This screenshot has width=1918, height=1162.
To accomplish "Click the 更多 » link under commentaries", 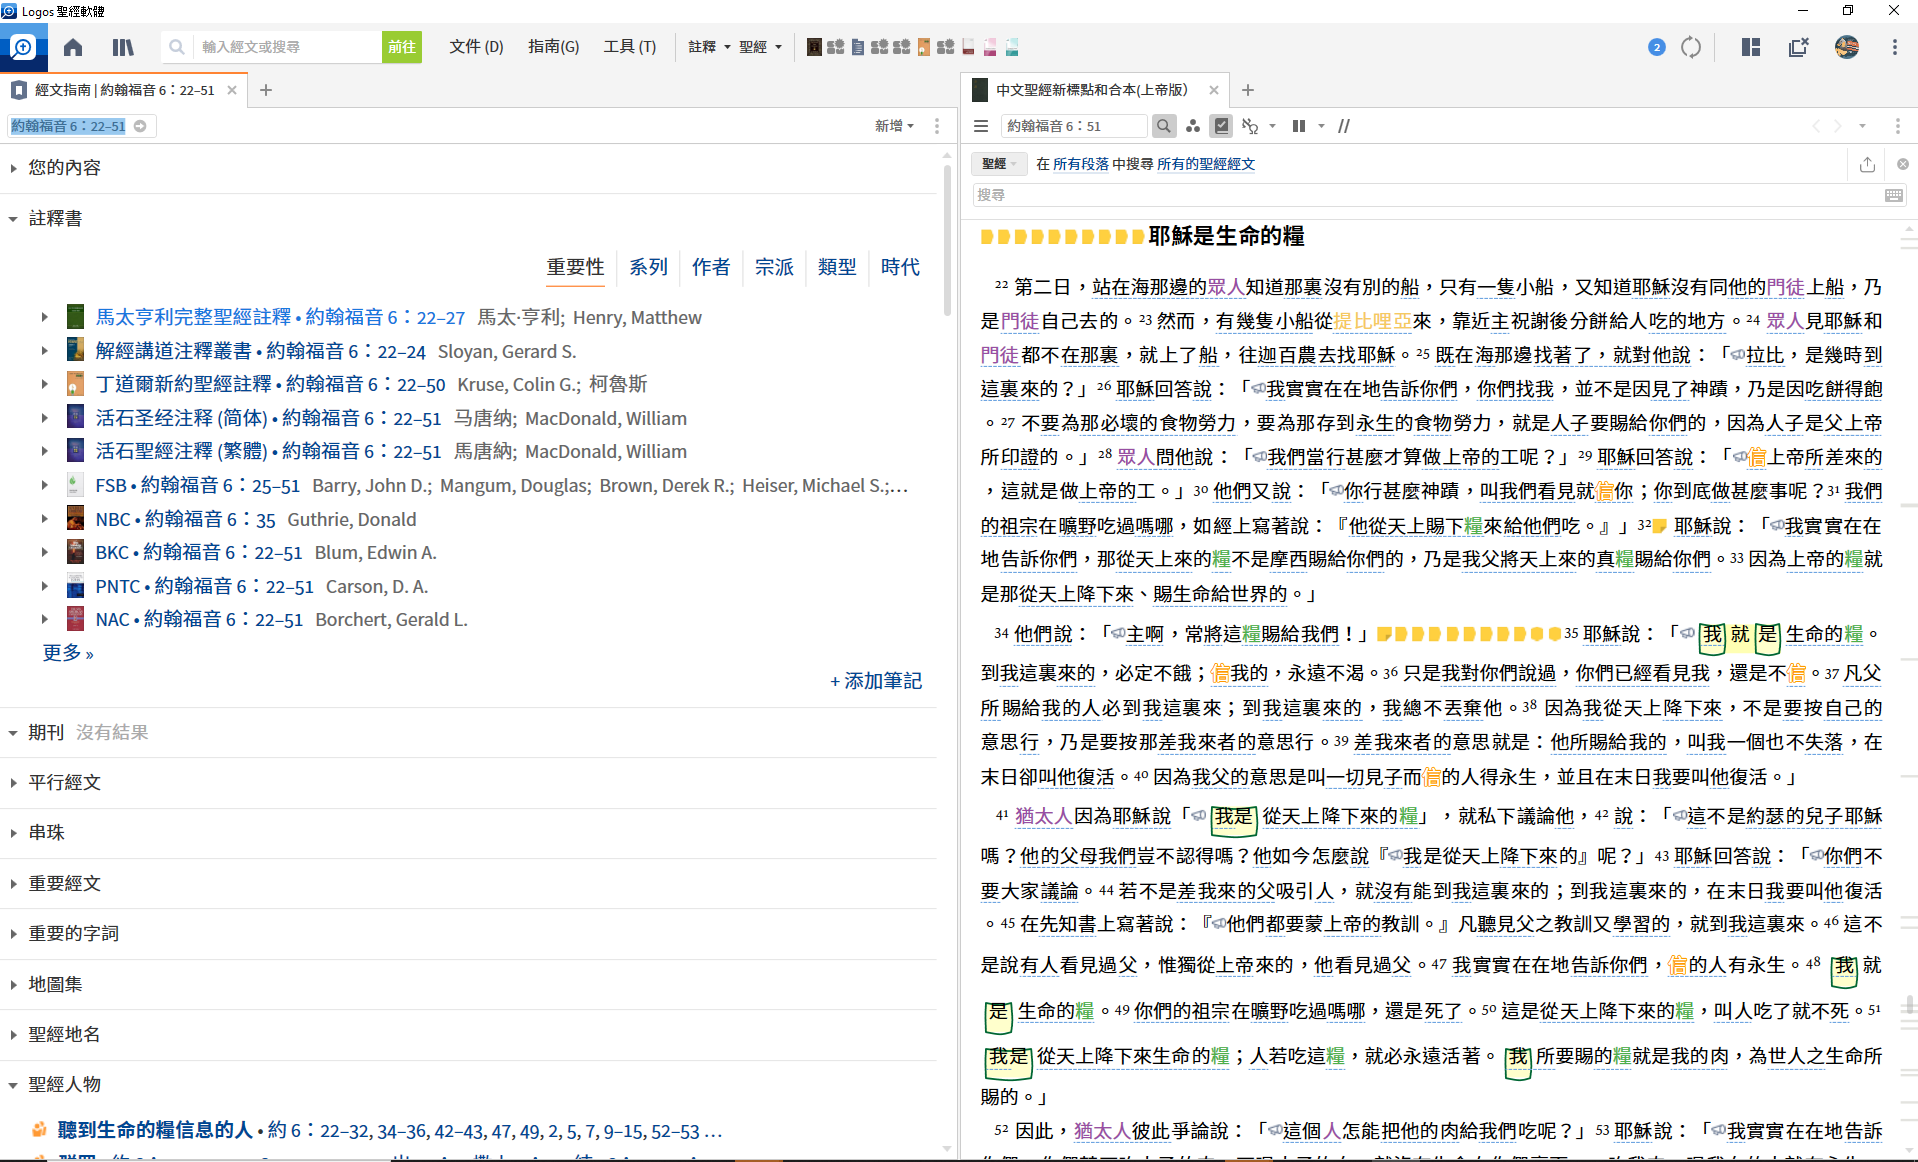I will [x=68, y=653].
